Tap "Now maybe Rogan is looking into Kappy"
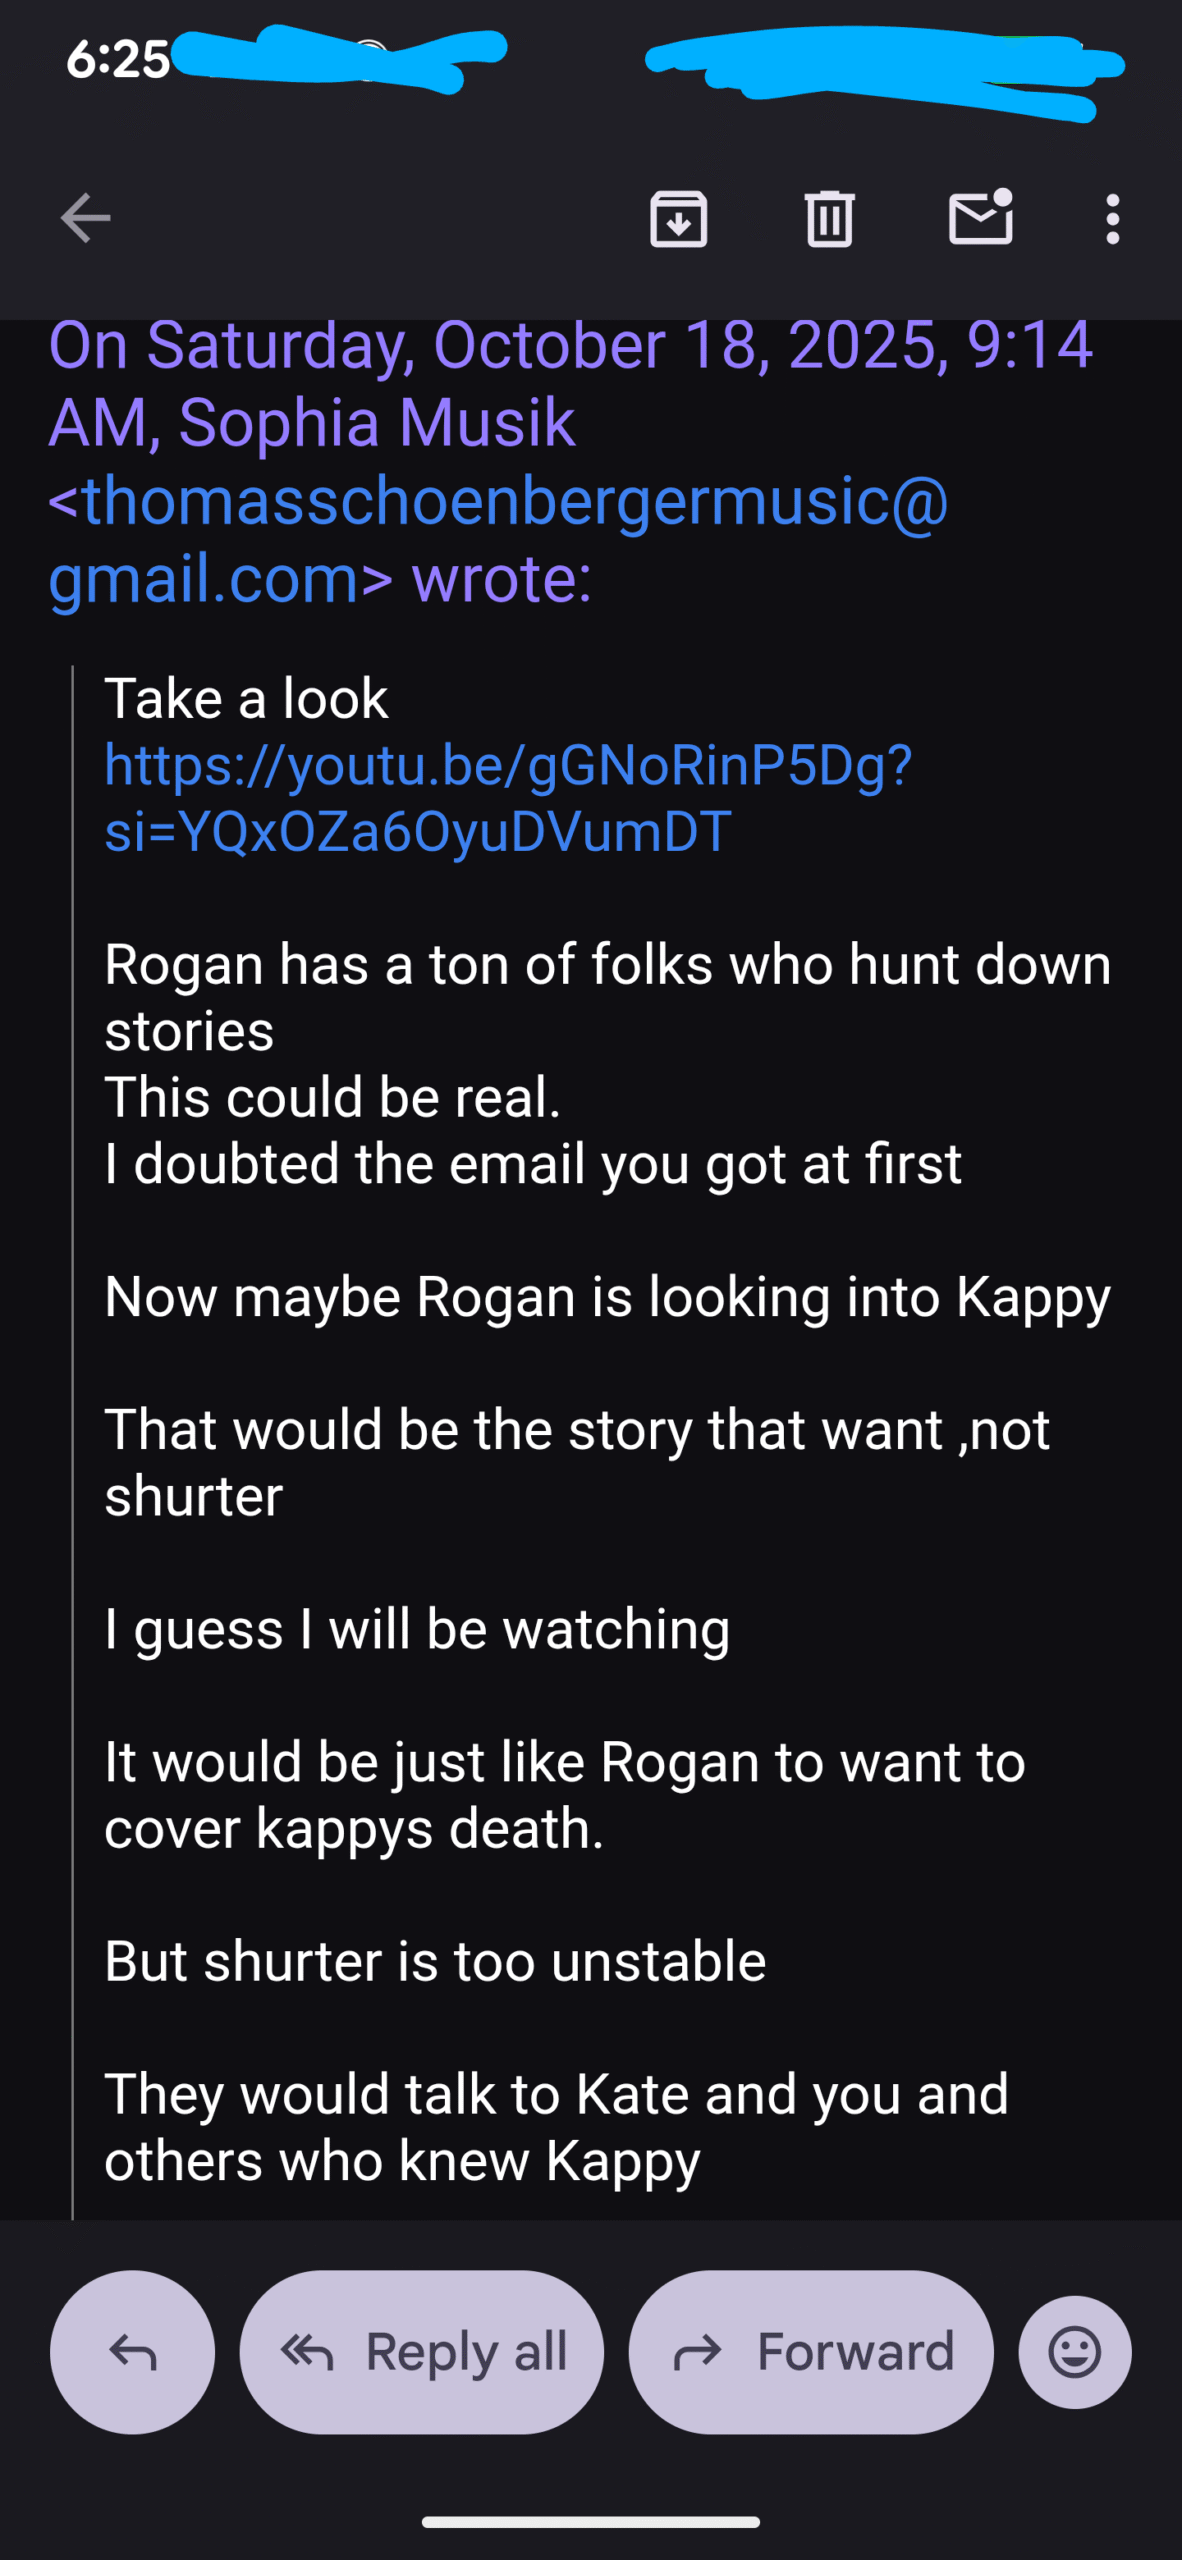The width and height of the screenshot is (1182, 2560). 607,1297
